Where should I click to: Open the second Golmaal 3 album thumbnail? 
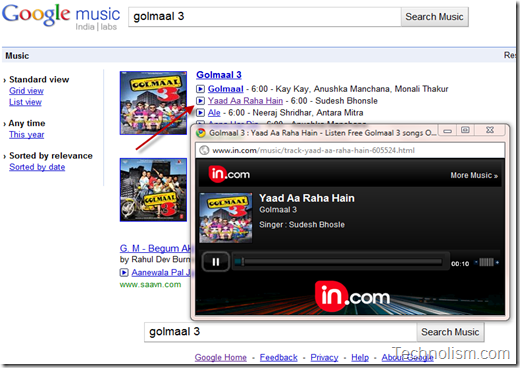point(153,190)
